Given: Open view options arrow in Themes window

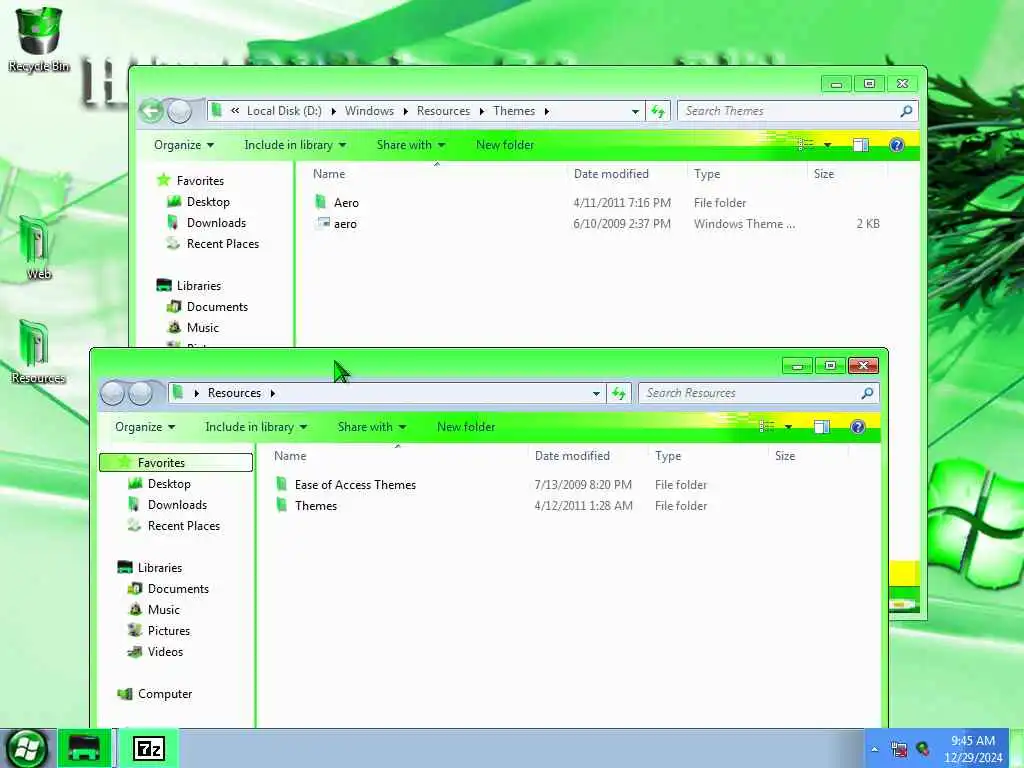Looking at the screenshot, I should click(827, 145).
